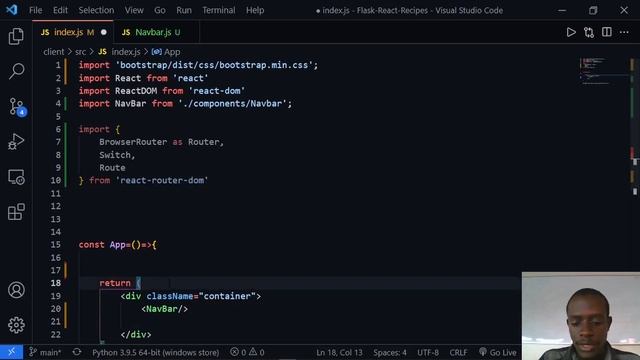Open the Manage gear menu
This screenshot has width=640, height=360.
click(x=16, y=325)
